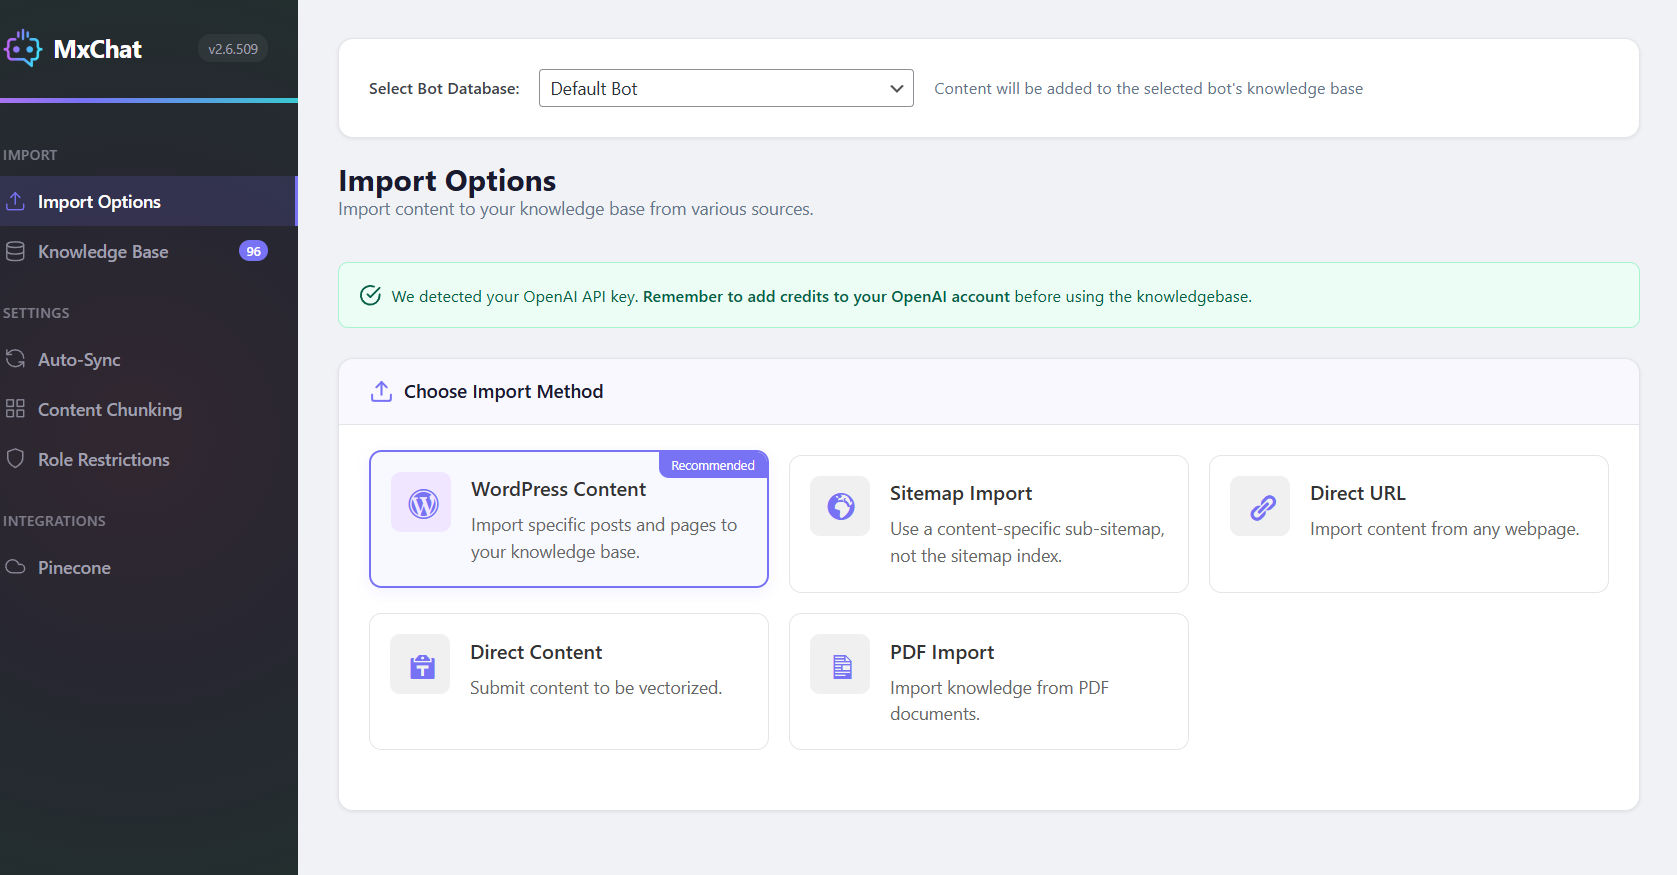This screenshot has width=1677, height=875.
Task: Click the Pinecone cloud icon
Action: coord(15,567)
